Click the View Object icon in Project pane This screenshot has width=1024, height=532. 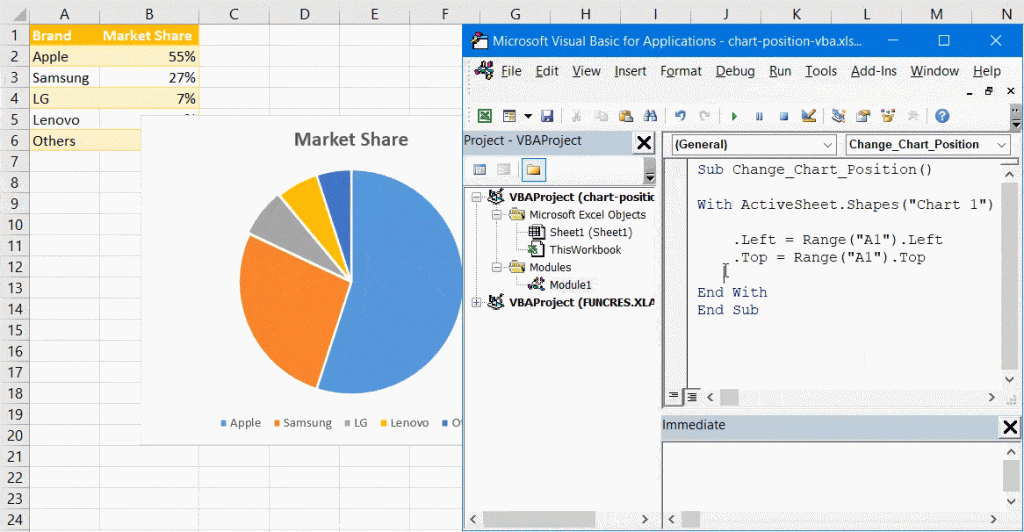point(504,170)
